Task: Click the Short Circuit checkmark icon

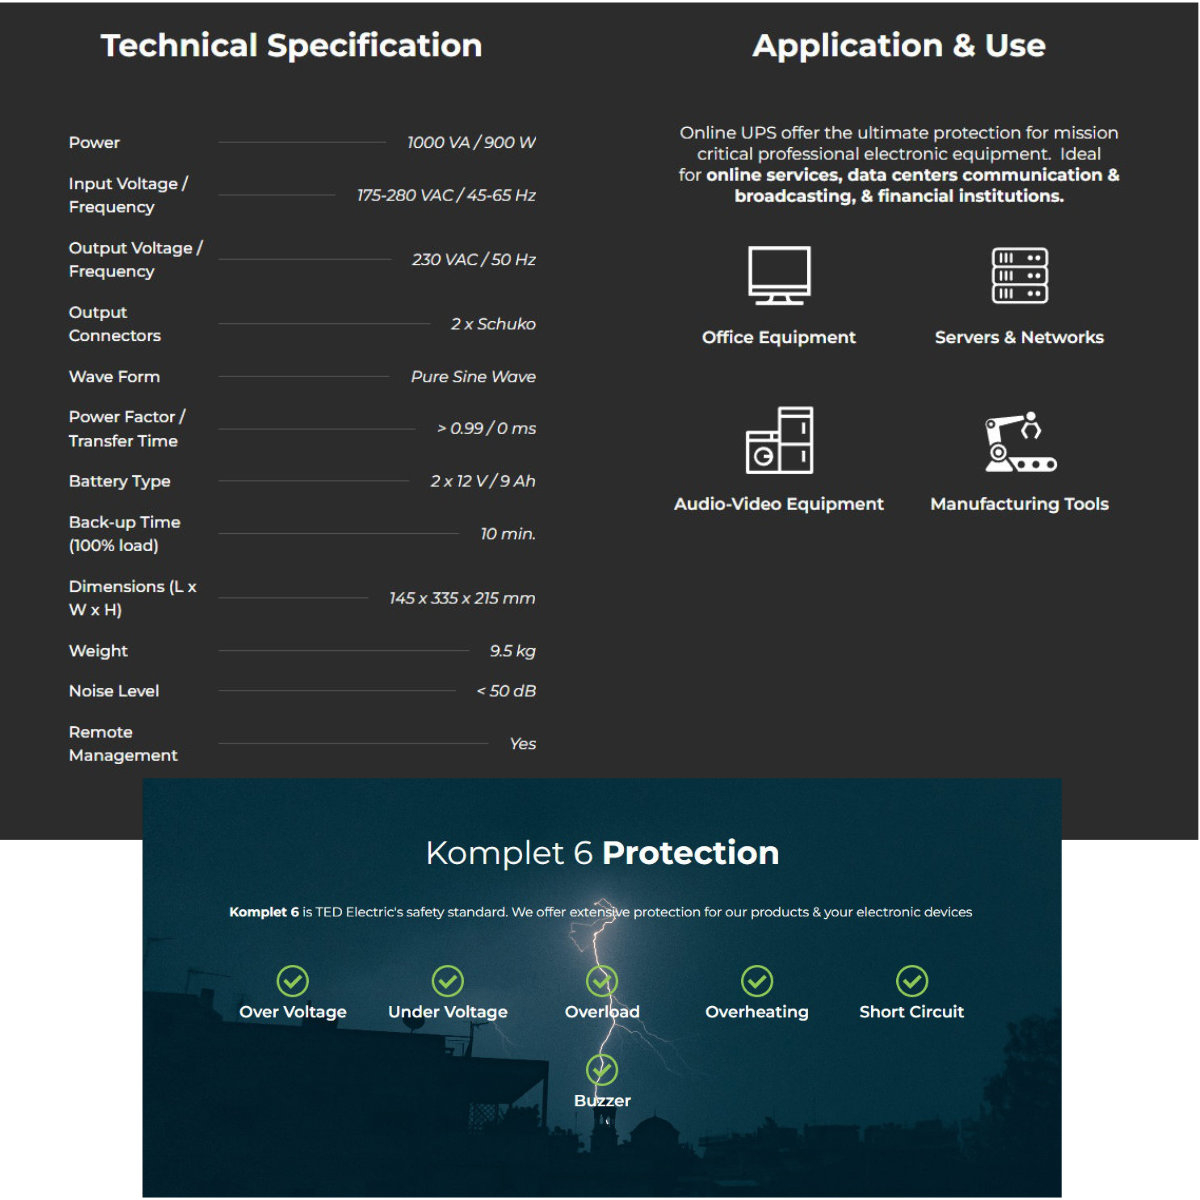Action: (x=912, y=980)
